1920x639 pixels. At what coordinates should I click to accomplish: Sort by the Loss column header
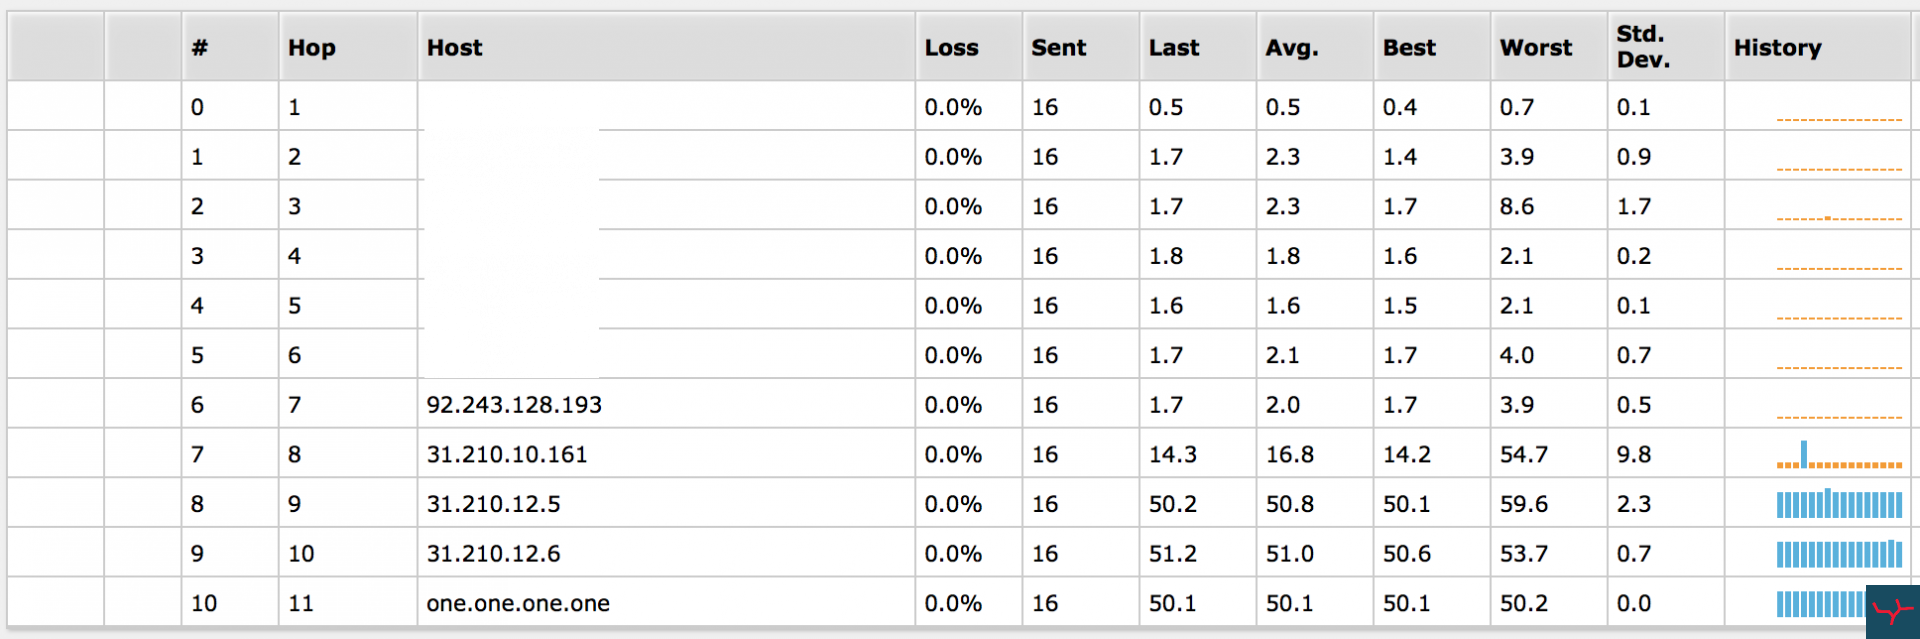[951, 47]
